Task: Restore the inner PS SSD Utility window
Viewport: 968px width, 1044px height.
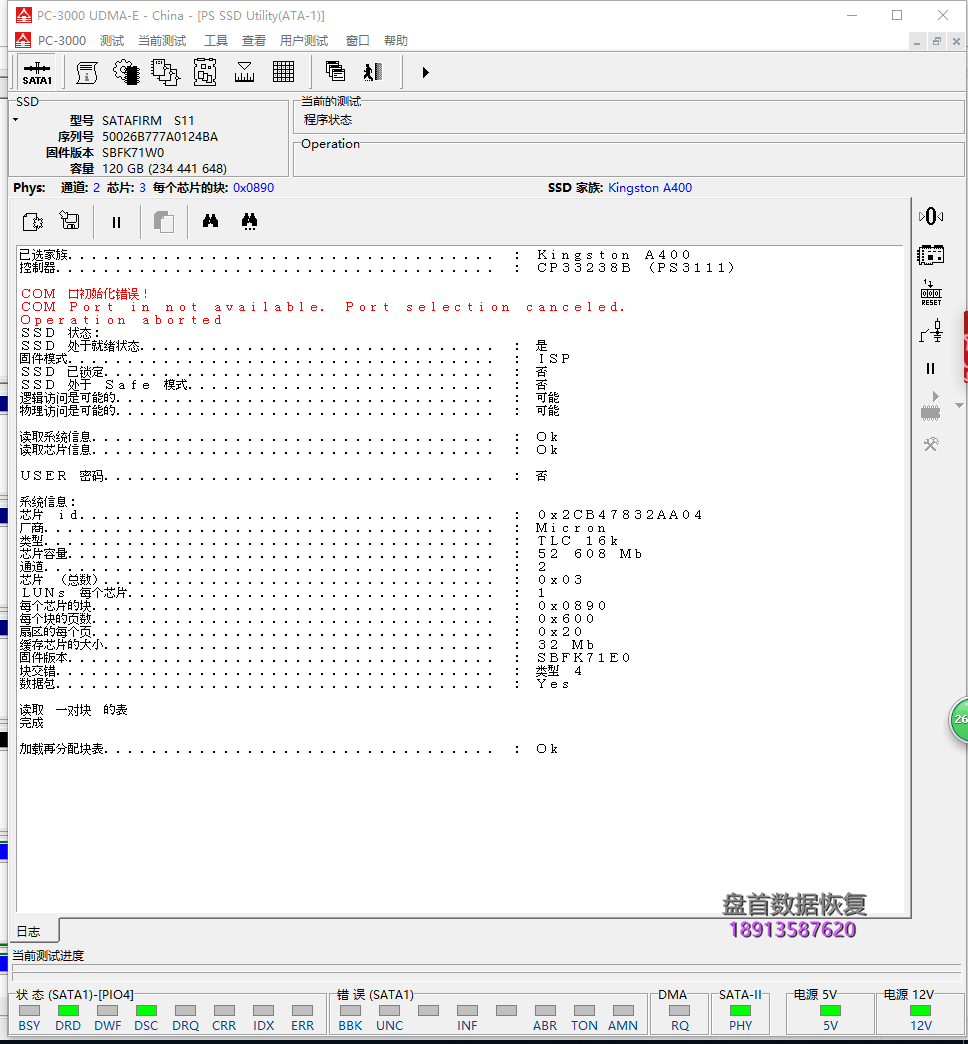Action: 937,41
